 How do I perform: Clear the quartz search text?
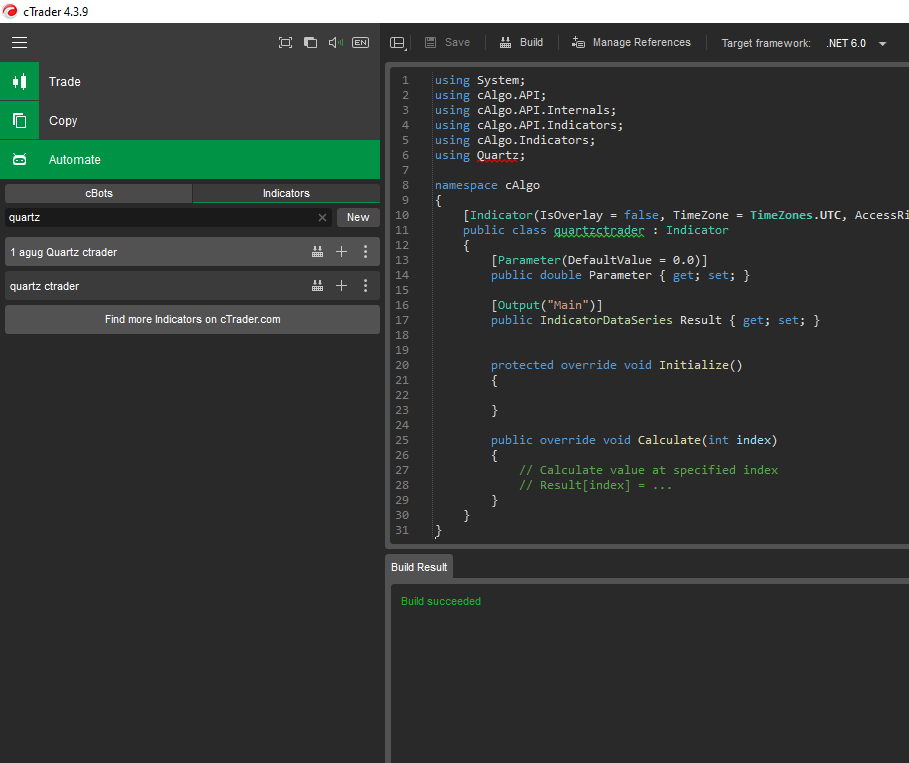coord(322,217)
